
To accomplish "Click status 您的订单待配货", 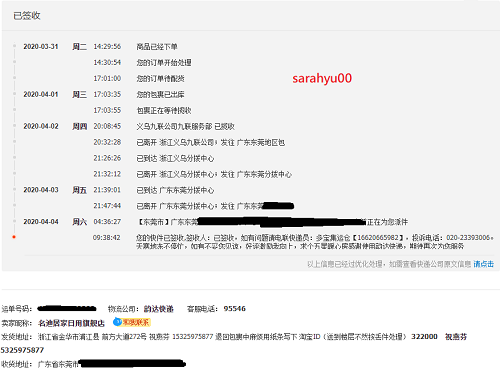I will click(x=160, y=79).
